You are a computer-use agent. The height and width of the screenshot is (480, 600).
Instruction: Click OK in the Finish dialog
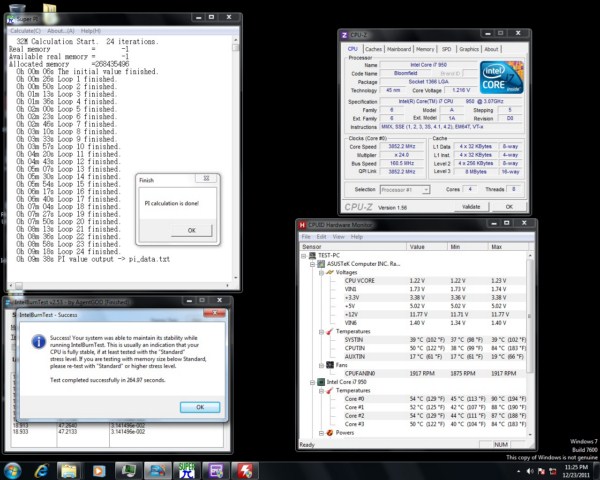click(191, 230)
